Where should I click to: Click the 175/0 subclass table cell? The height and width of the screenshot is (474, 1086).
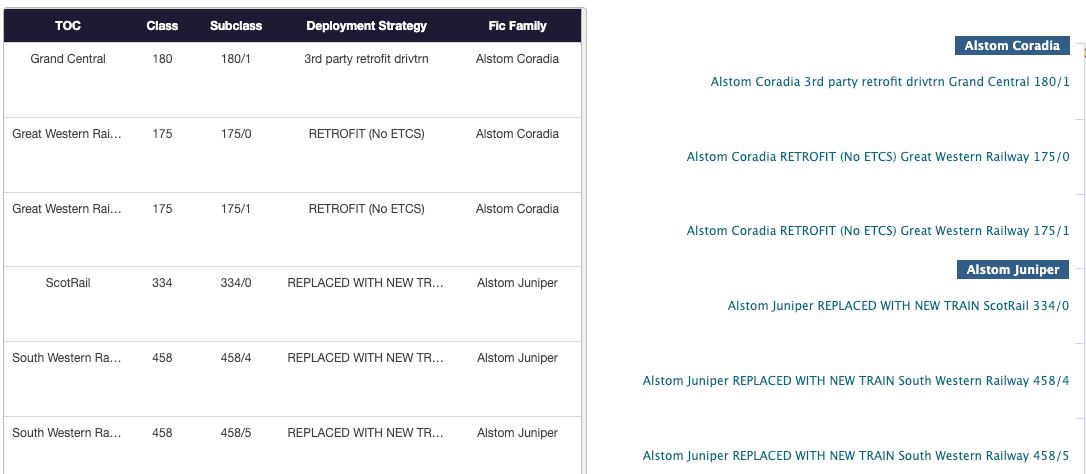(x=236, y=134)
